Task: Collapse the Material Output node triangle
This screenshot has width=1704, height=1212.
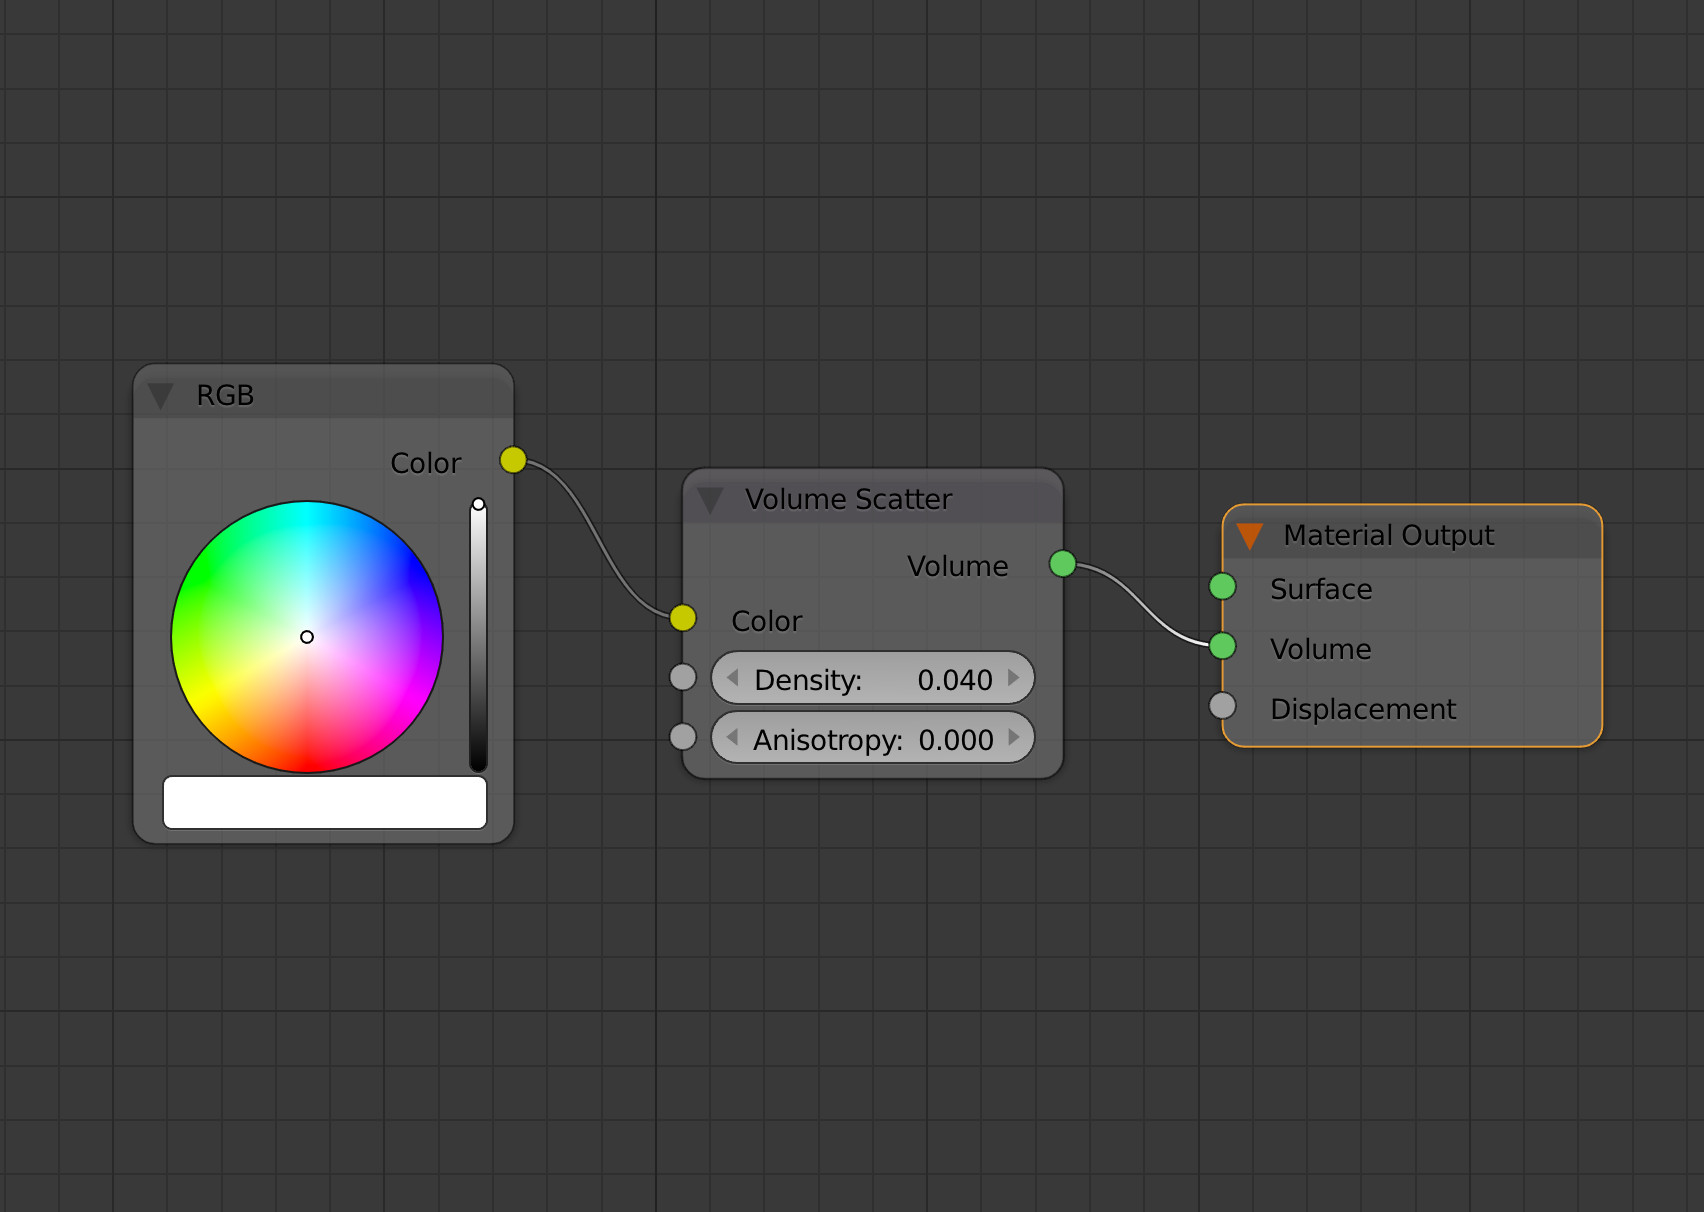Action: pos(1249,536)
